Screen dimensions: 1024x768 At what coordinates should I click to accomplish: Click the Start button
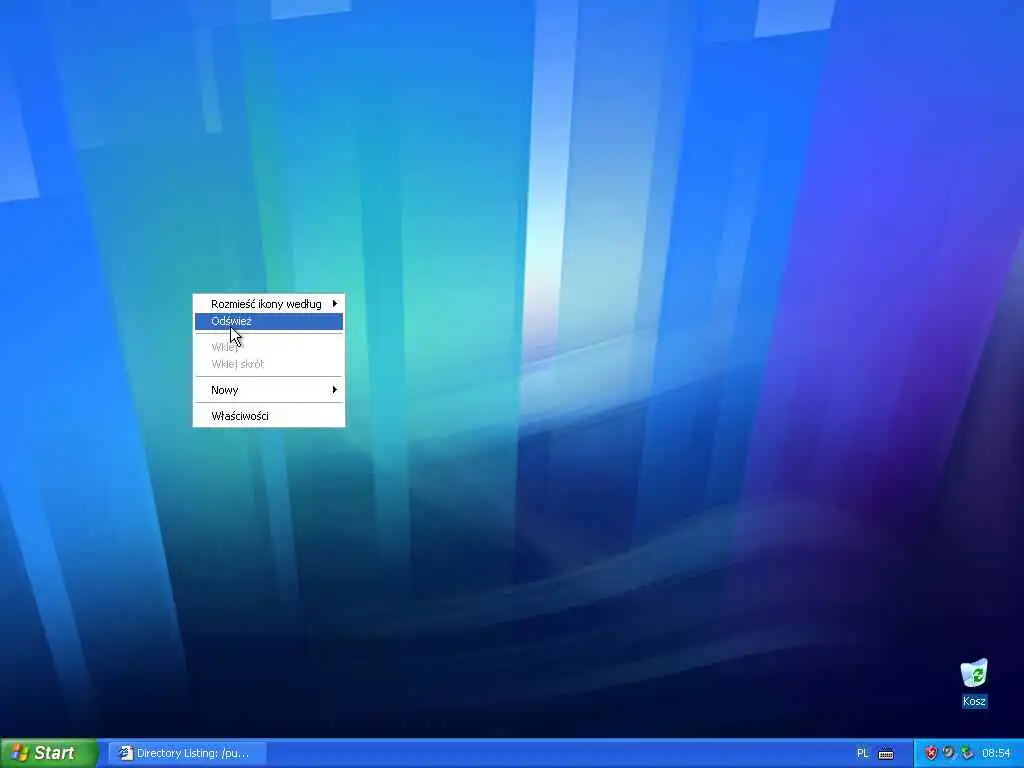click(48, 753)
